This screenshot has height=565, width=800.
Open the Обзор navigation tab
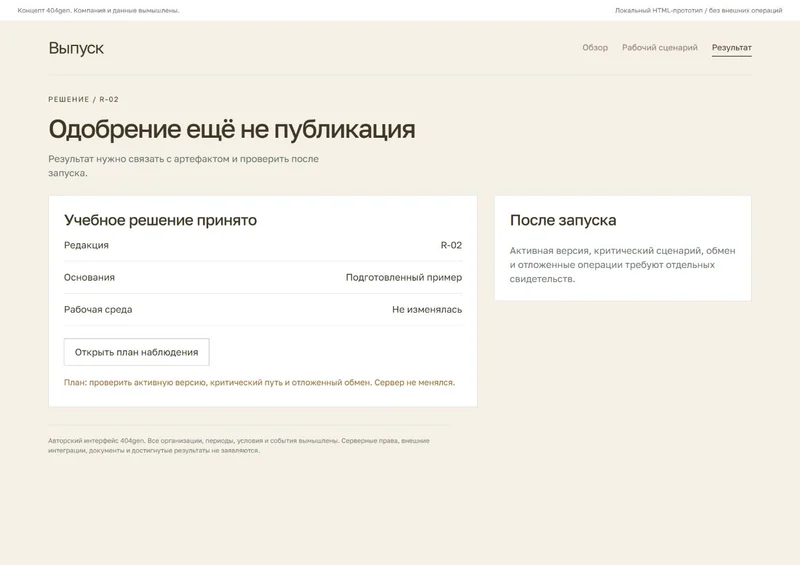(x=595, y=47)
